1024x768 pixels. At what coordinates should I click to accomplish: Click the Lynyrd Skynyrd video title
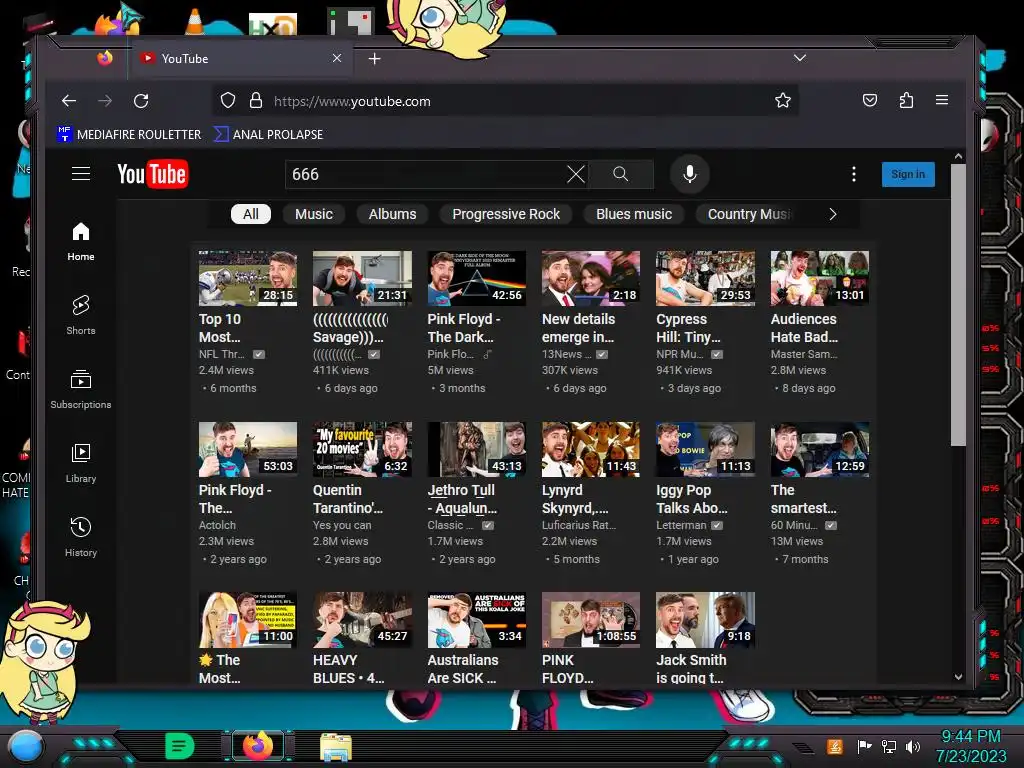coord(575,499)
